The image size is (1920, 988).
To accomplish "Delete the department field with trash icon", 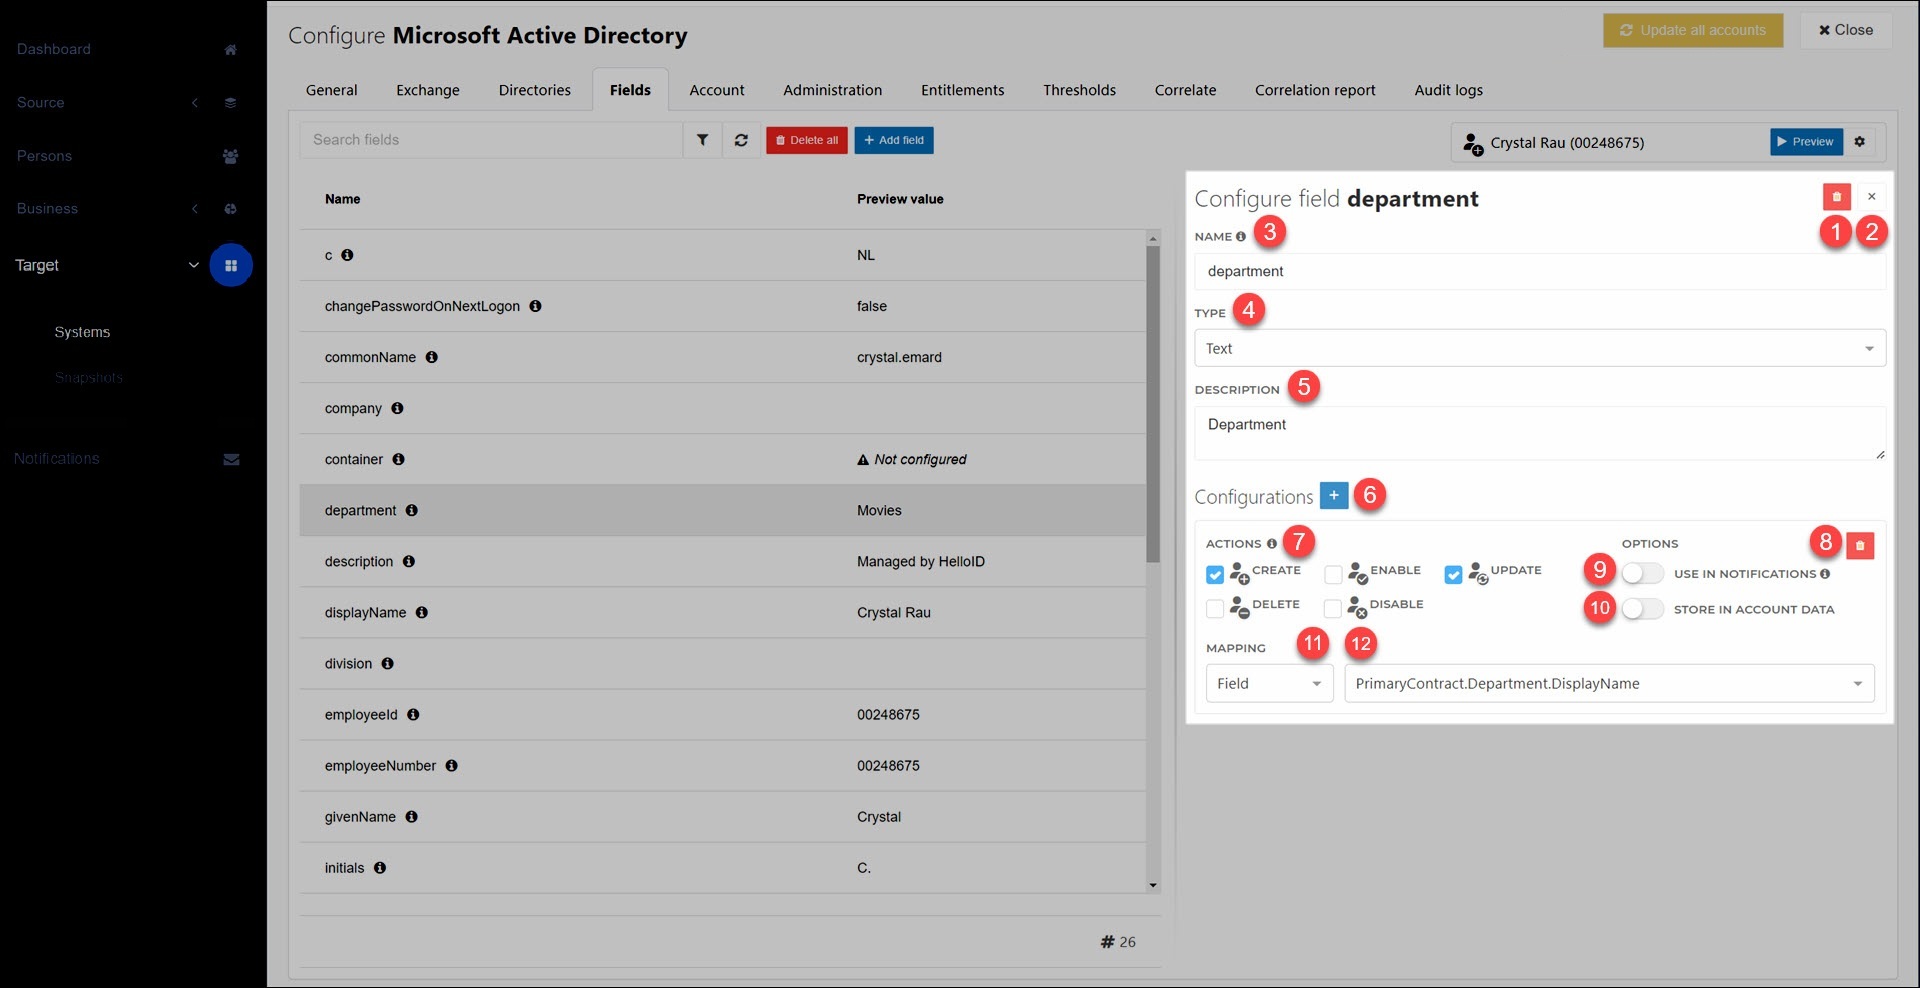I will (1837, 197).
